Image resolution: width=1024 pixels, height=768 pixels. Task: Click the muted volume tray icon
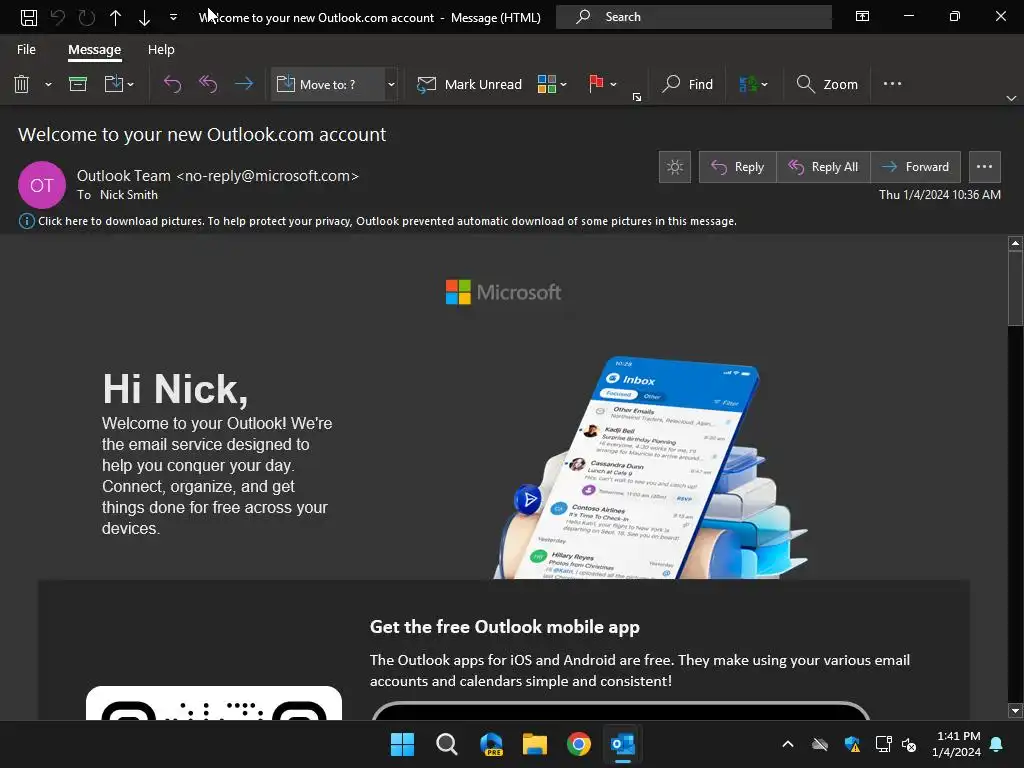909,744
